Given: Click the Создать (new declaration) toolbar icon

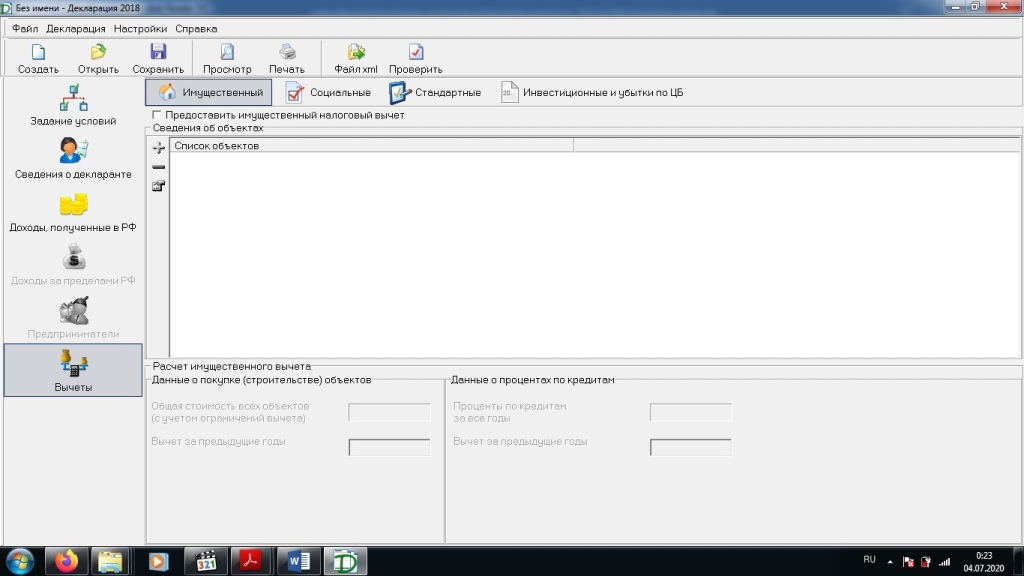Looking at the screenshot, I should coord(38,52).
